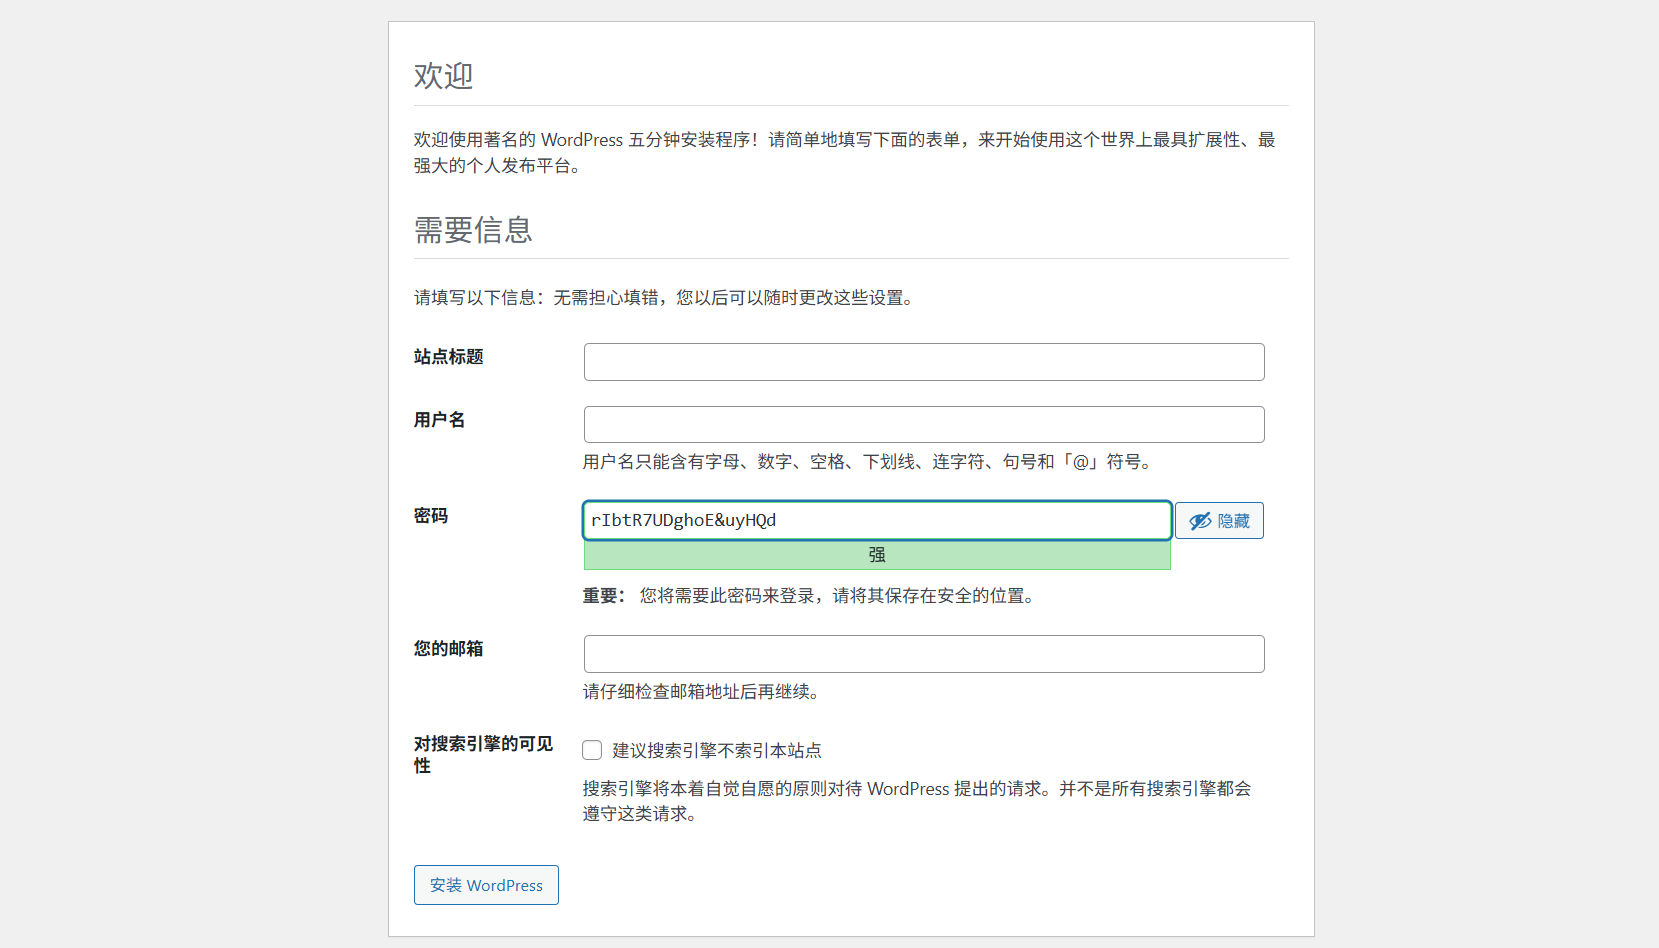This screenshot has width=1659, height=948.
Task: Click the password field with generated password
Action: coord(877,520)
